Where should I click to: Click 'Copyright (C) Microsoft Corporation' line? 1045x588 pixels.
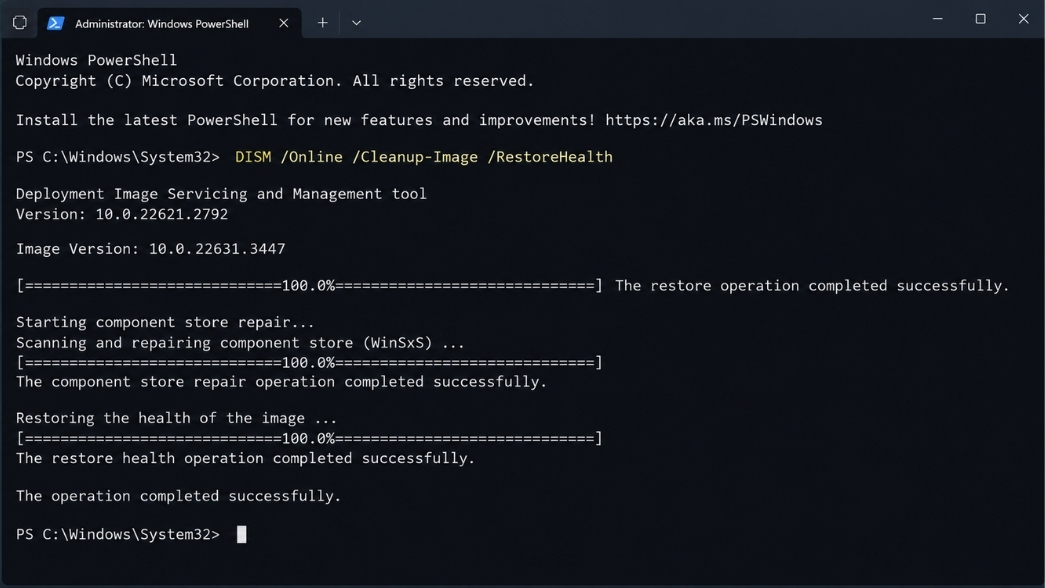pos(275,81)
